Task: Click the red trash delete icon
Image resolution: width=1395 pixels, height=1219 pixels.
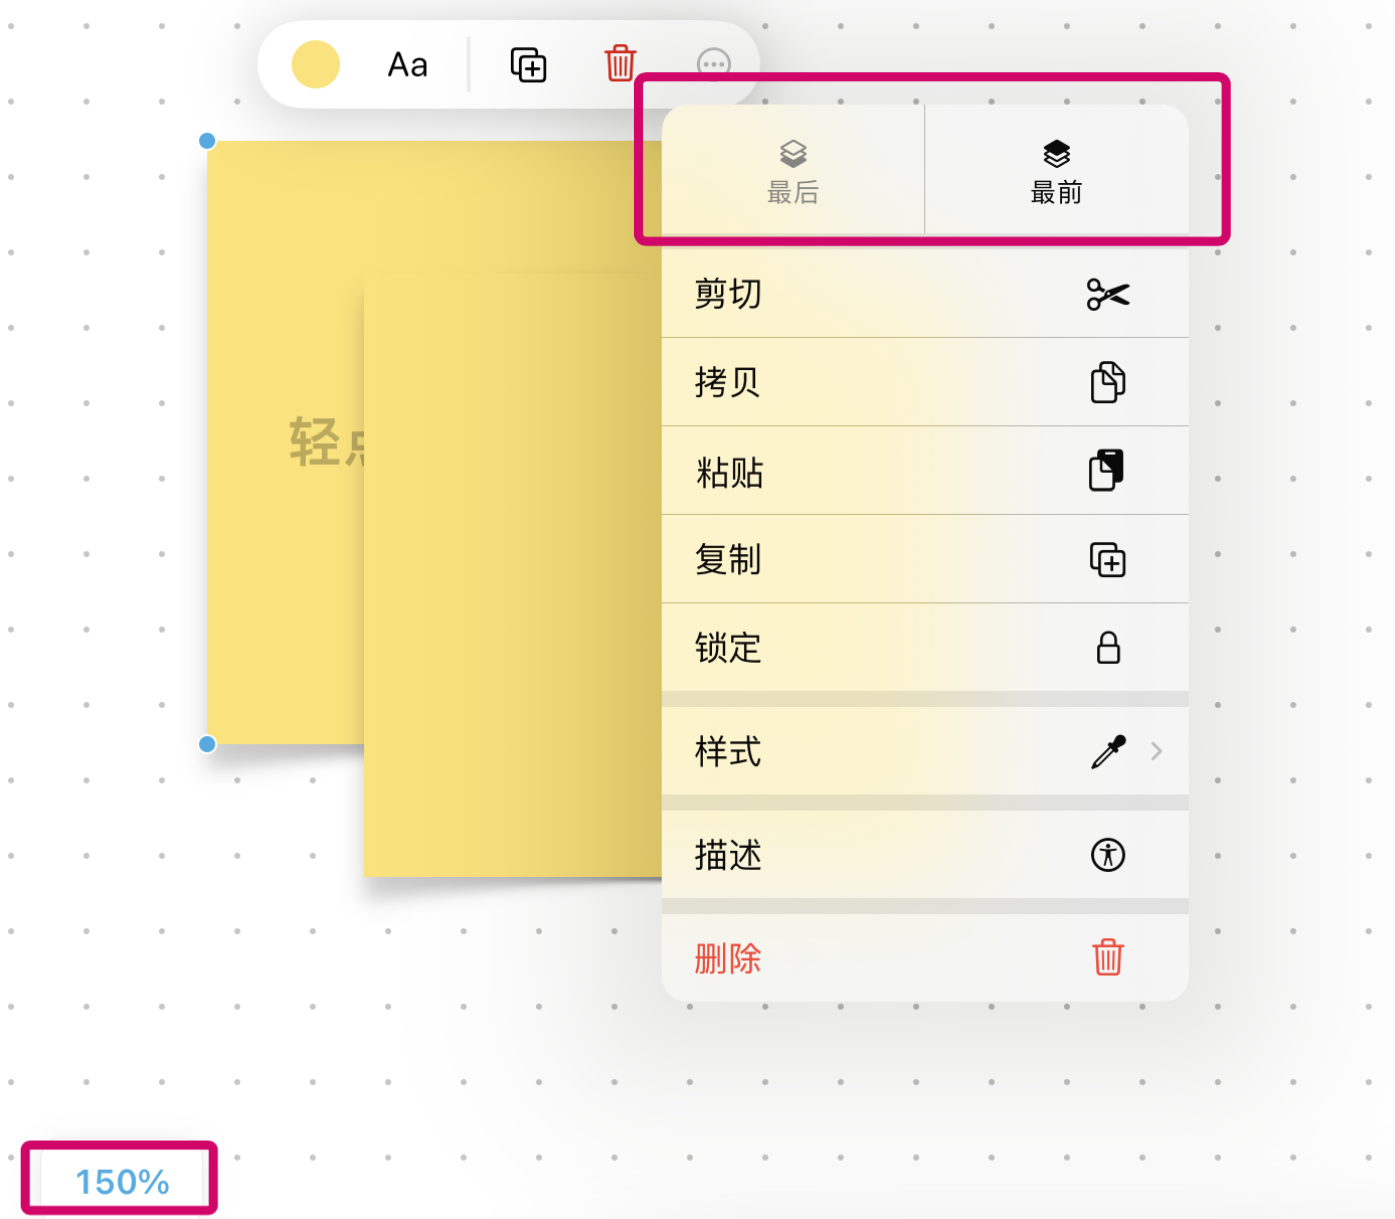Action: pos(1108,958)
